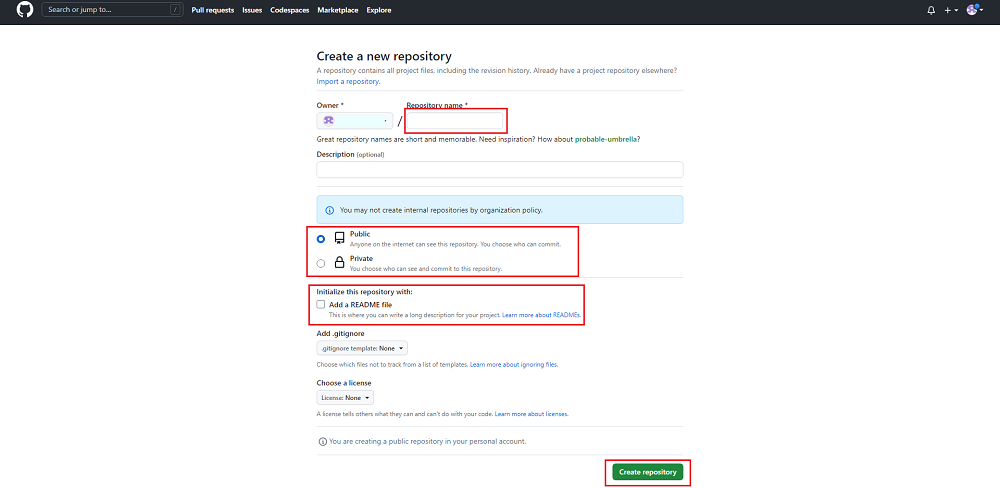
Task: Use the suggested name probable-umbrella
Action: [x=607, y=139]
